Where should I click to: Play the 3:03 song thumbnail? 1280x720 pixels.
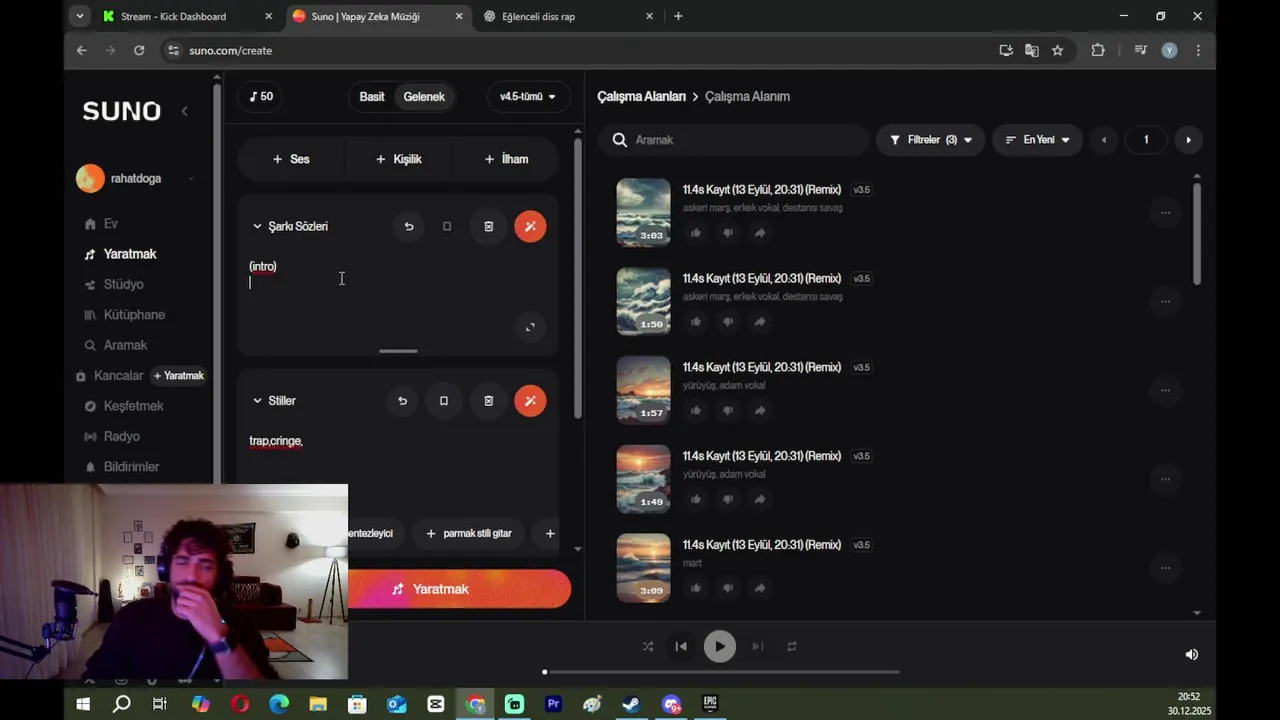point(643,212)
